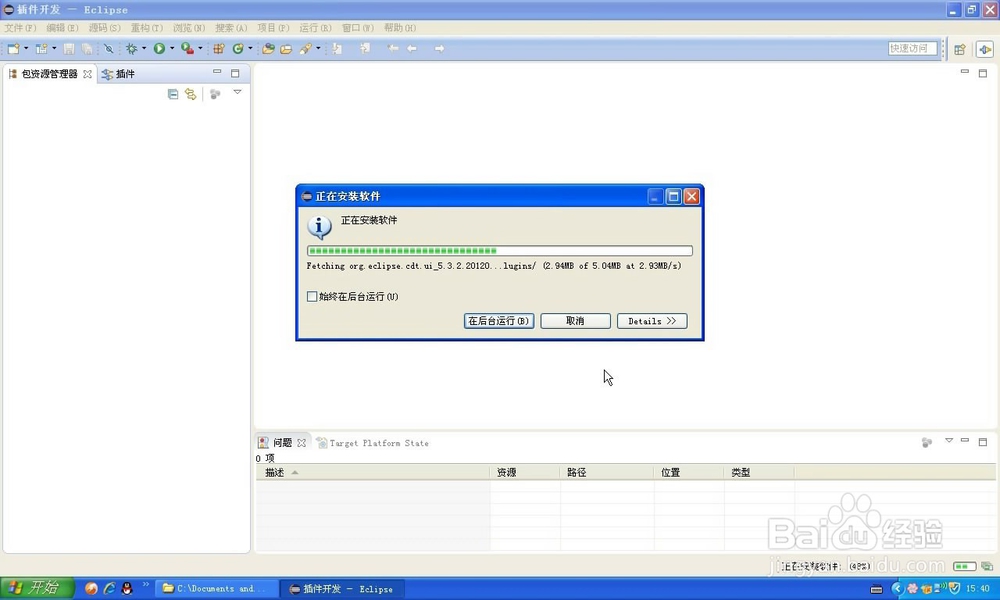Screen dimensions: 1000x600
Task: Minimize the Problems panel
Action: [965, 440]
